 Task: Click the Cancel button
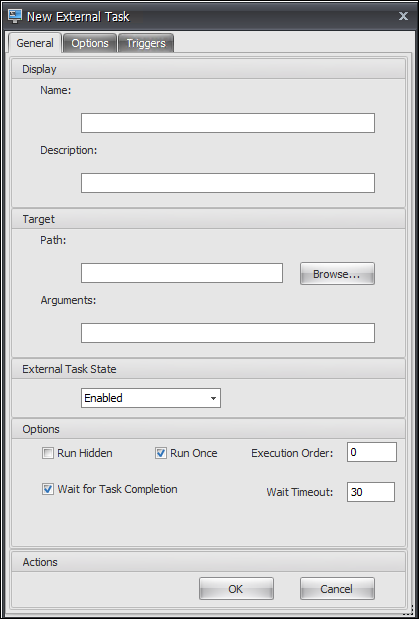[337, 589]
